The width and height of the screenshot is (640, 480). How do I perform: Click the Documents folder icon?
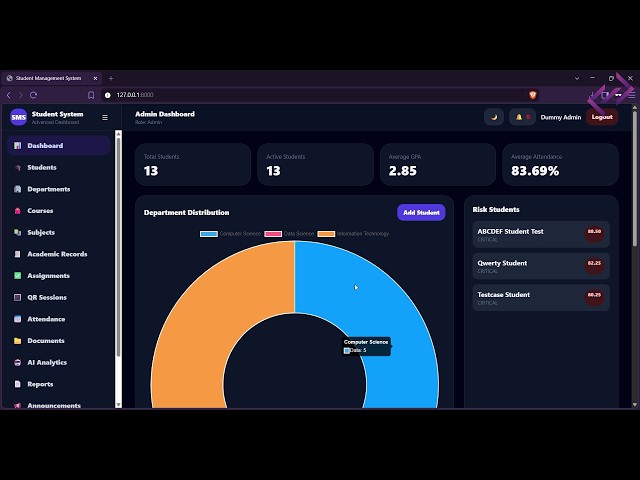(18, 340)
